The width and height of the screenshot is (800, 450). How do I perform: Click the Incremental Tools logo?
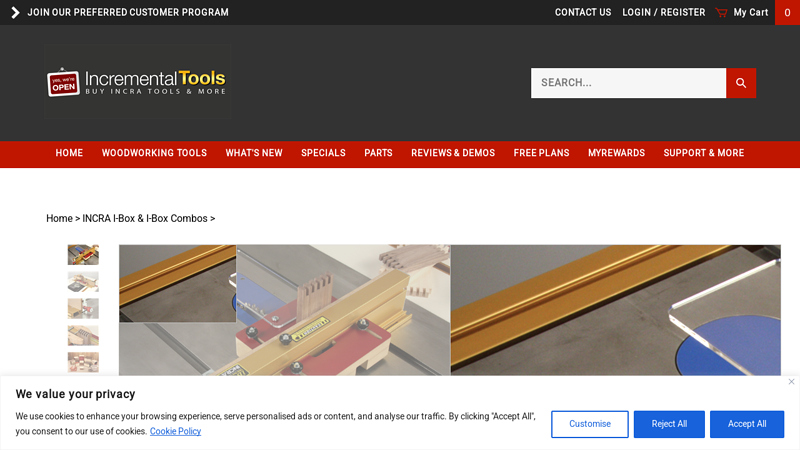[x=137, y=82]
